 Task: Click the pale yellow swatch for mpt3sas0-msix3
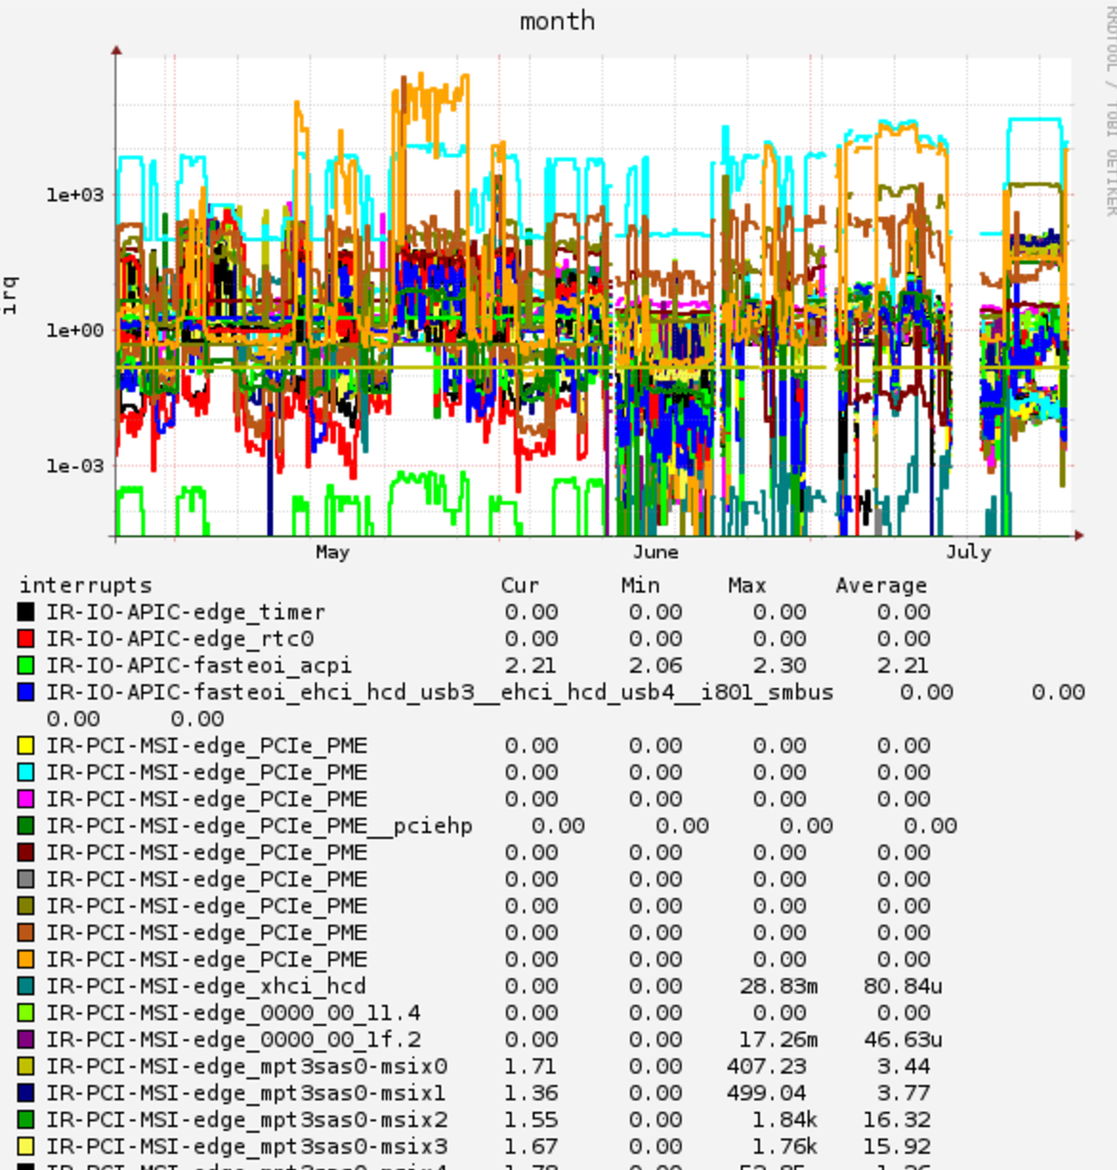(26, 1146)
